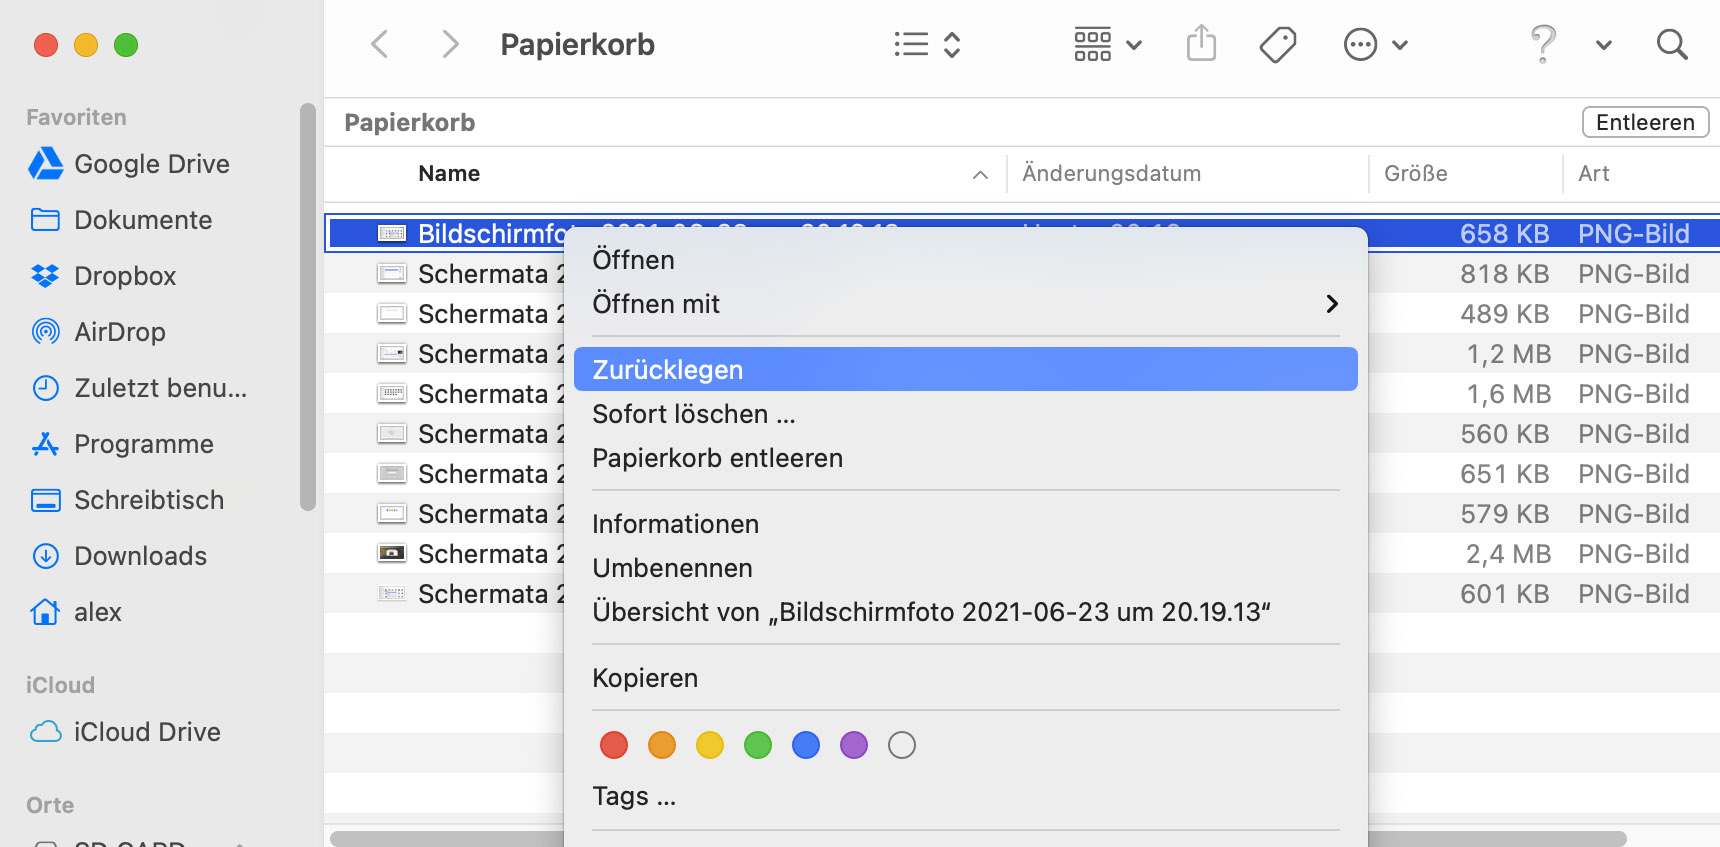Apply the red tag color
This screenshot has width=1720, height=847.
[x=614, y=745]
